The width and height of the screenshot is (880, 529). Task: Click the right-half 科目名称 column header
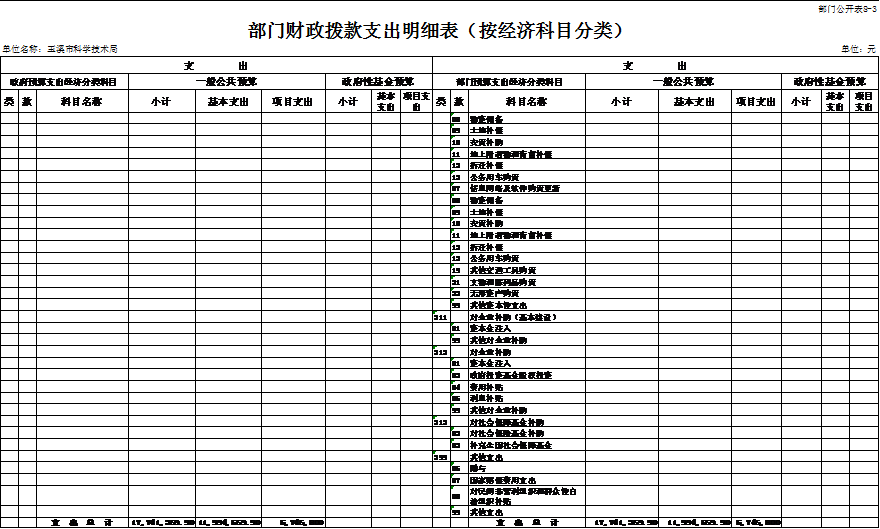coord(525,101)
